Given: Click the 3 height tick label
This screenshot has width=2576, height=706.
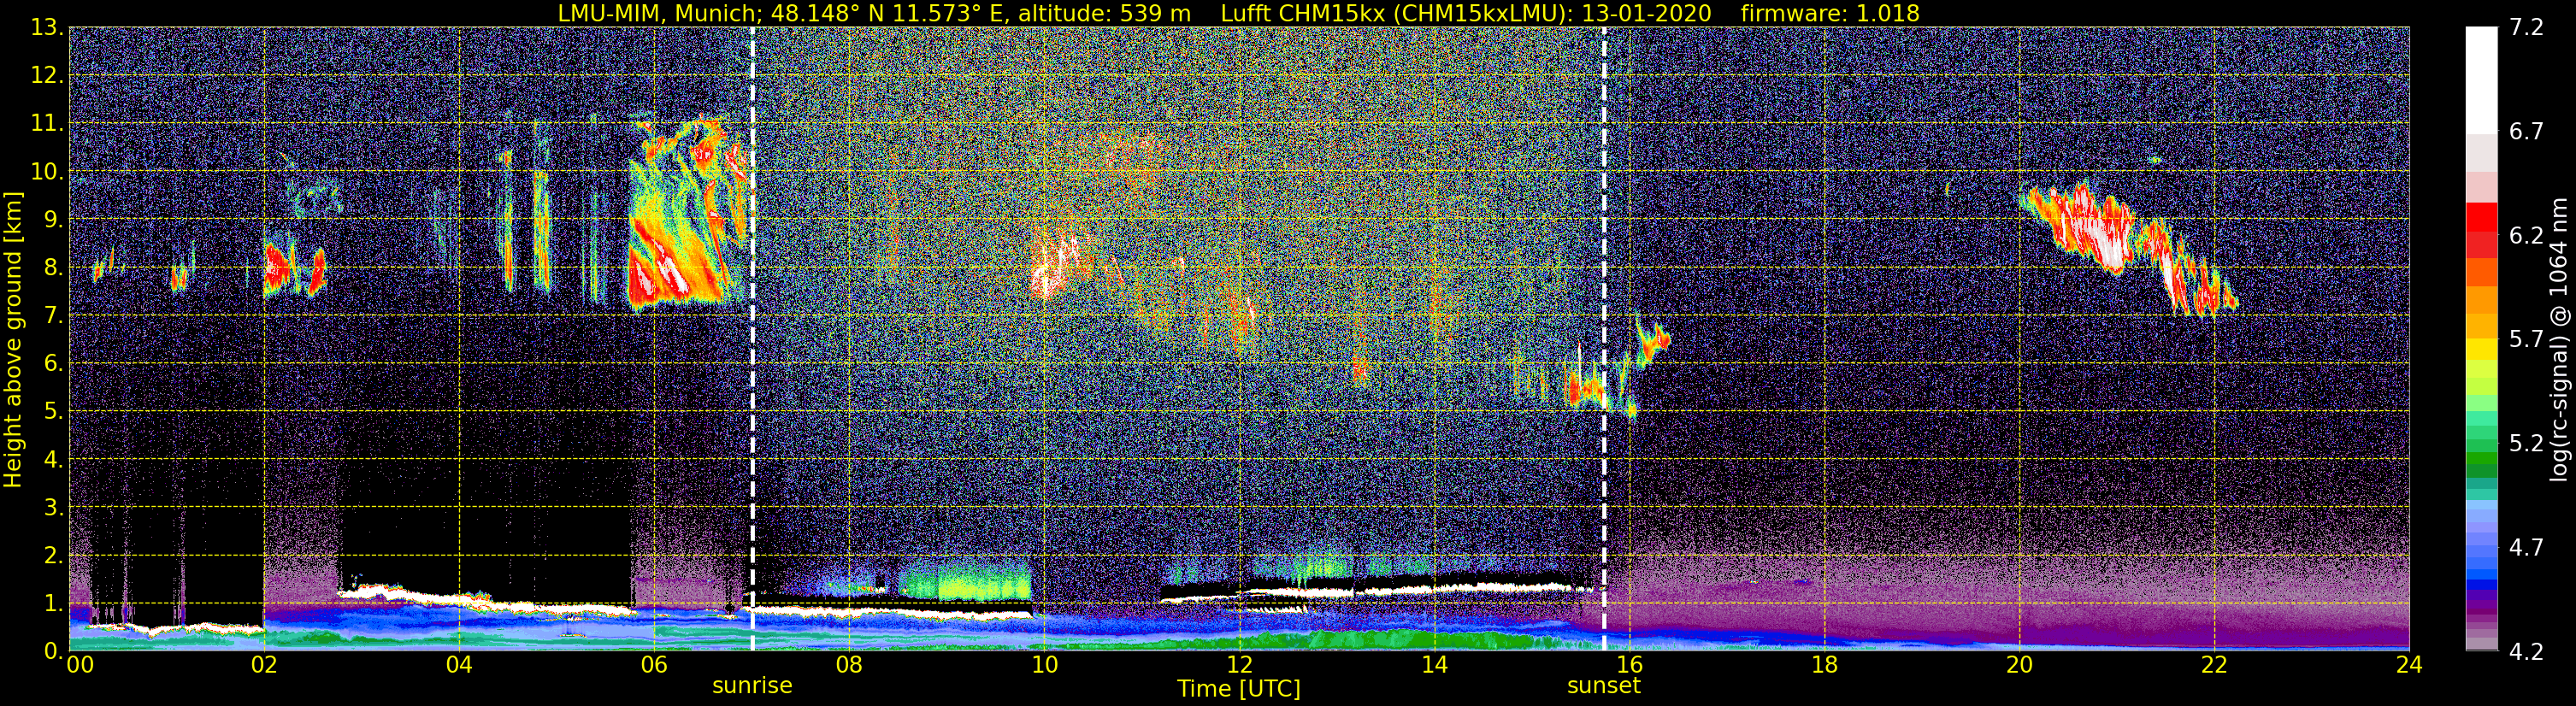Looking at the screenshot, I should point(52,508).
